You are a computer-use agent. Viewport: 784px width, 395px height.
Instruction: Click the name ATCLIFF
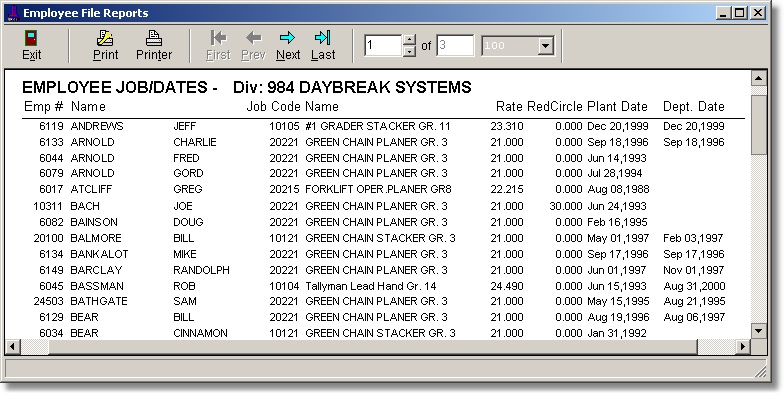pos(92,189)
